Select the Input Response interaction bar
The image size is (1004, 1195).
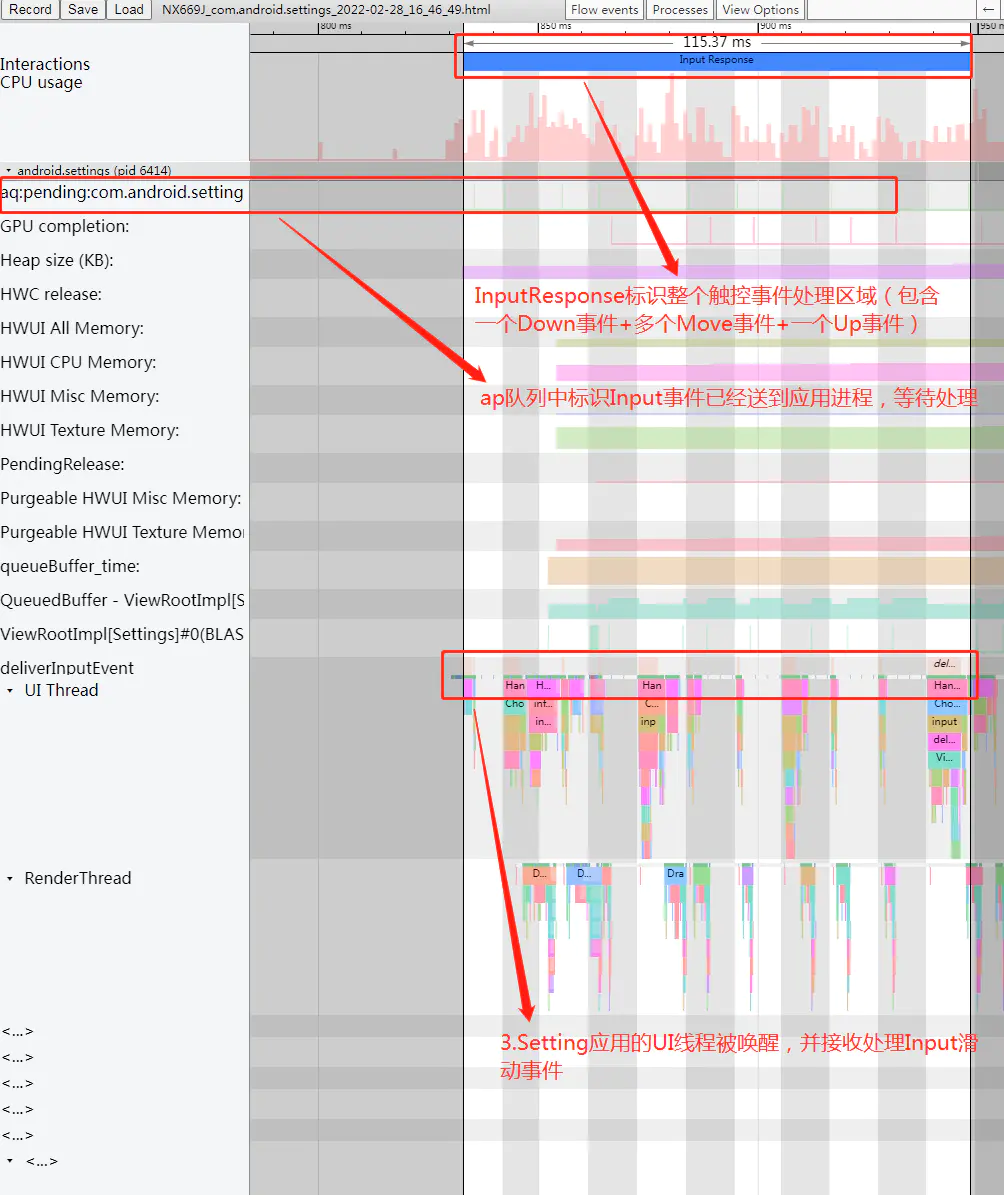717,61
